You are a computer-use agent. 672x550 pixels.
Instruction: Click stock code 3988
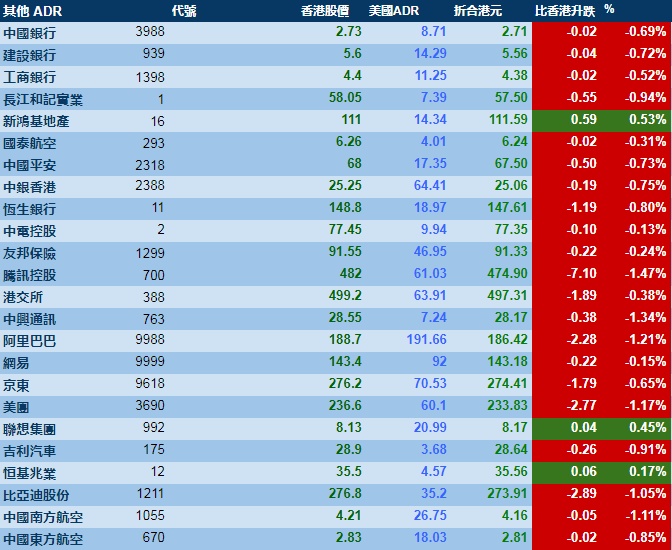150,31
